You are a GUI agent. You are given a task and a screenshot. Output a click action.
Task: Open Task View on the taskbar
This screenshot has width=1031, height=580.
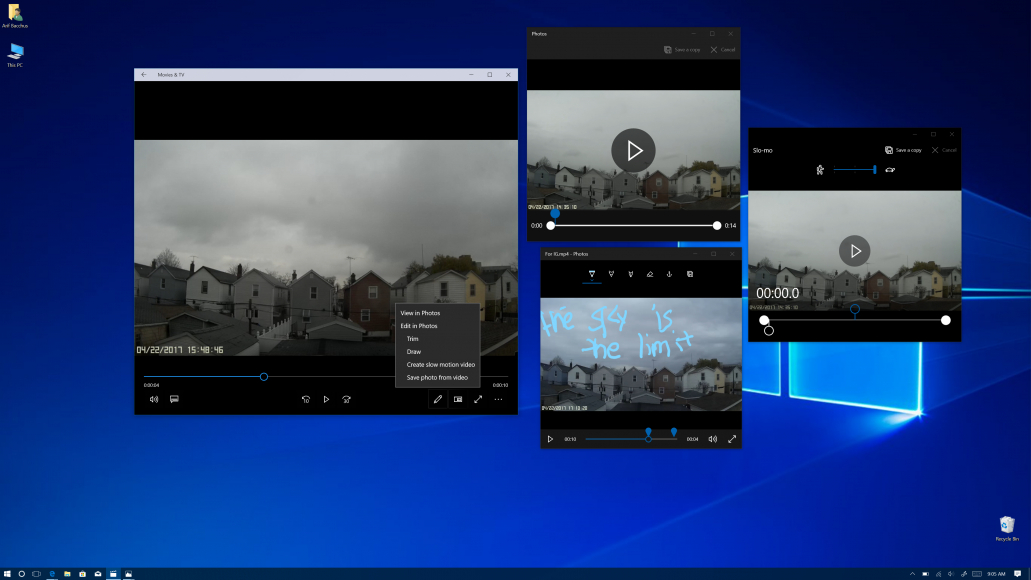37,574
